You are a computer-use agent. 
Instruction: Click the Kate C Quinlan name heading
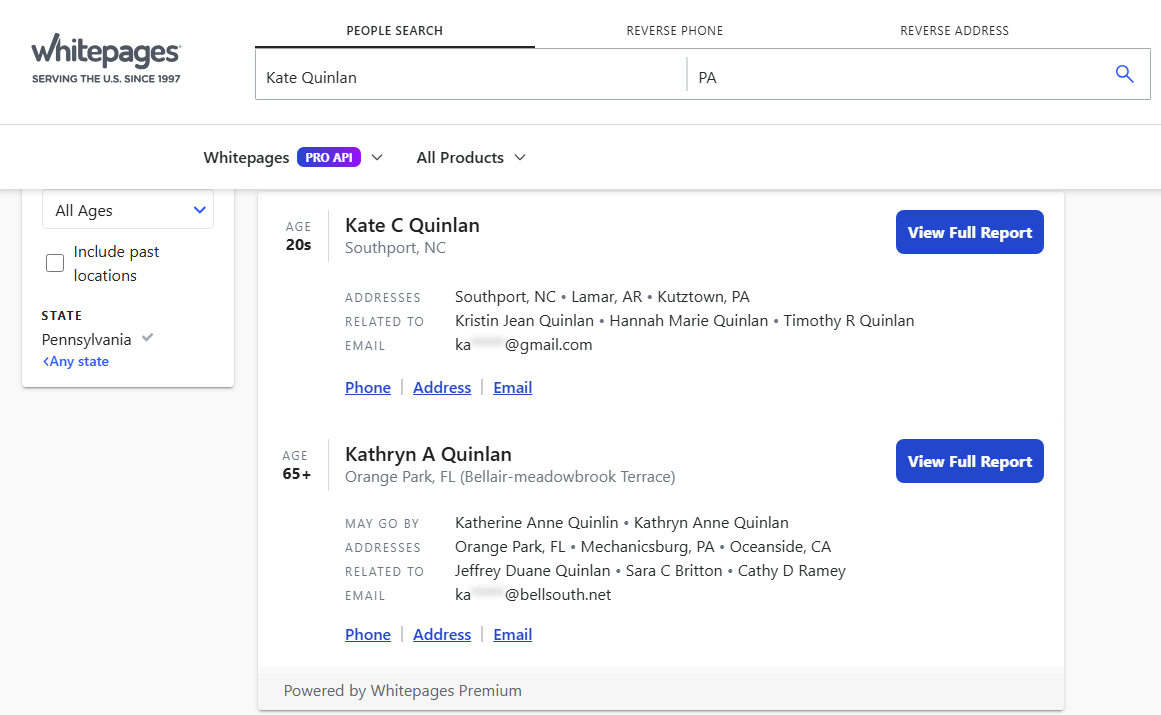pyautogui.click(x=412, y=225)
